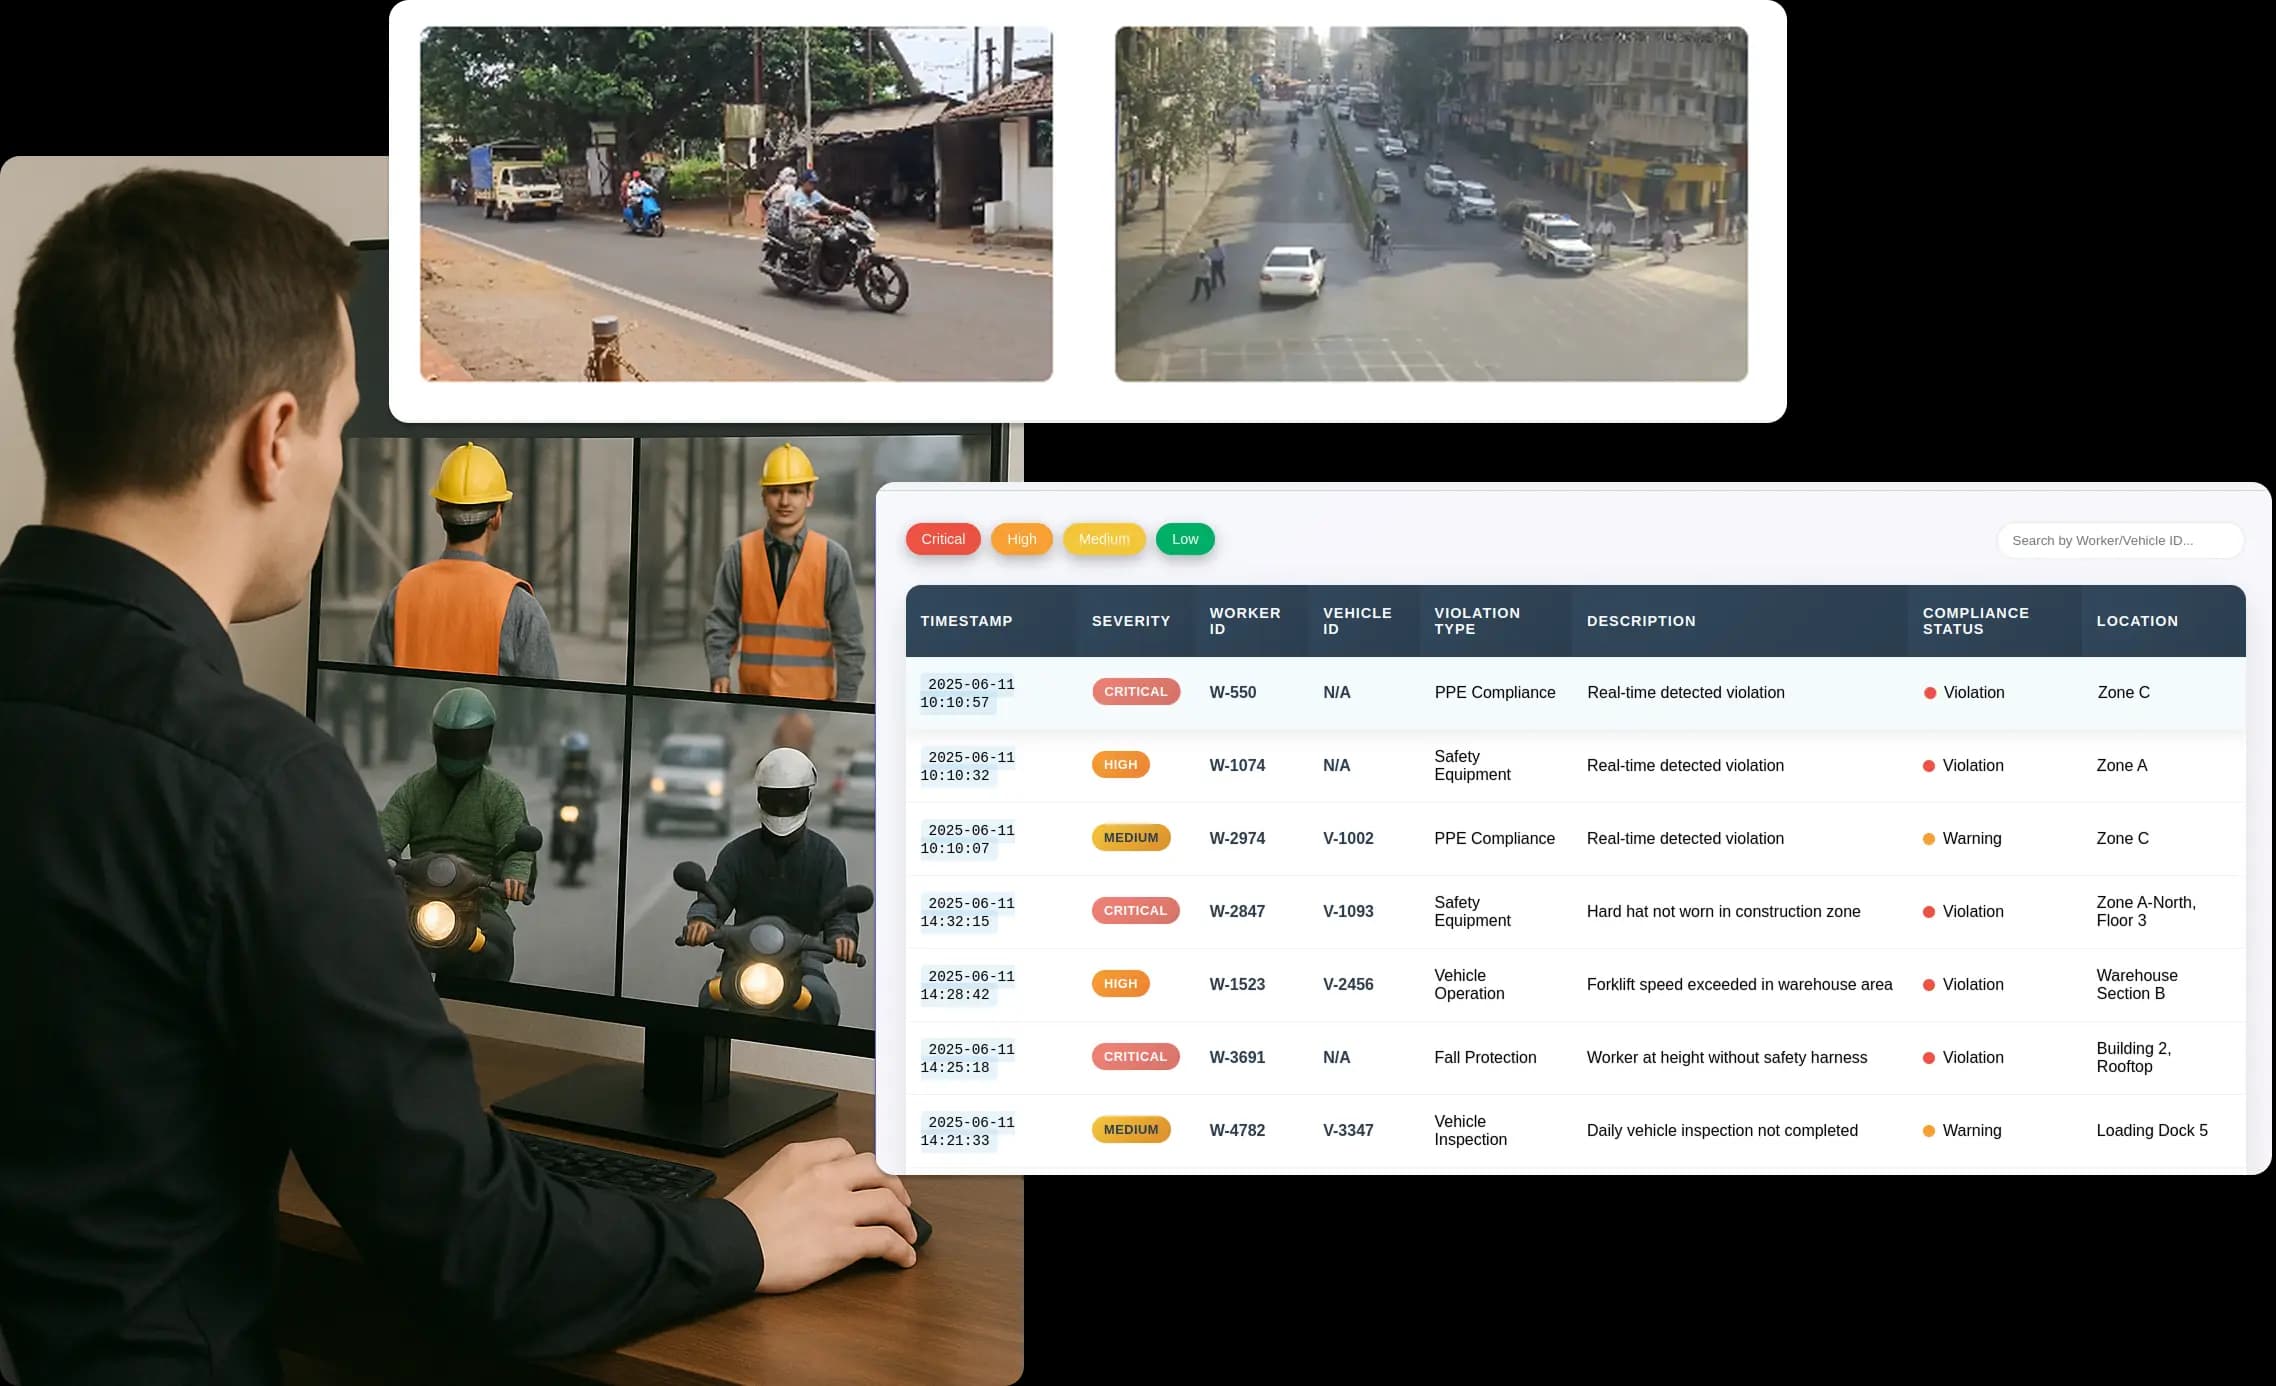Click timestamp 2025-06-11 14:32:15
Image resolution: width=2276 pixels, height=1386 pixels.
click(967, 912)
